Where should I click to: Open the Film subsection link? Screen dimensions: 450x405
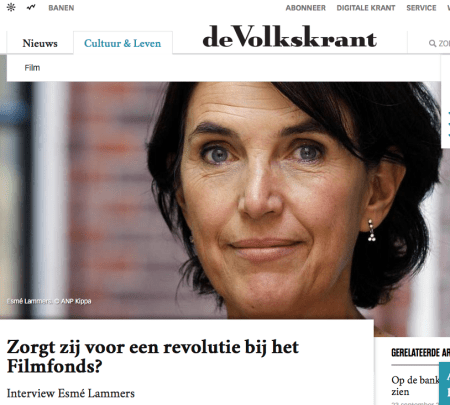32,68
